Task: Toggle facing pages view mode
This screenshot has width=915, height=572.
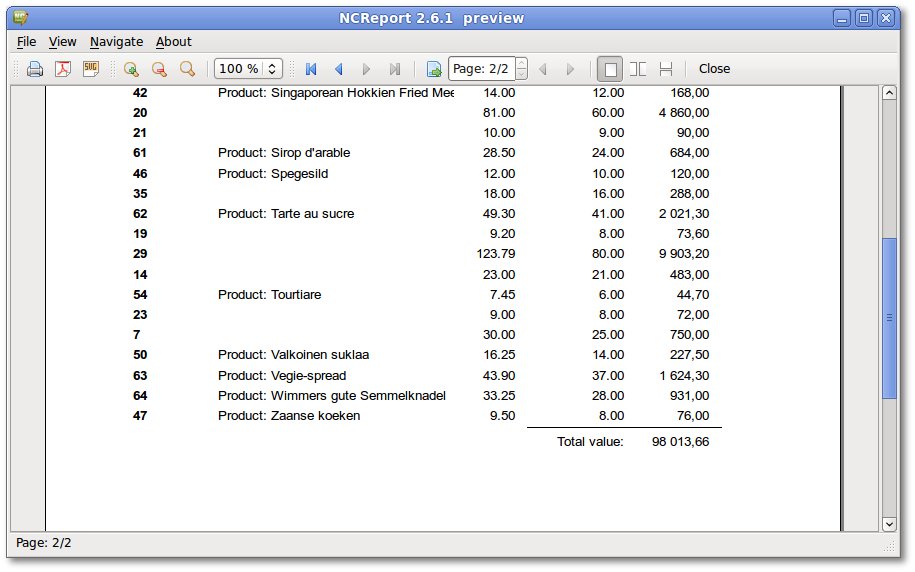Action: point(638,69)
